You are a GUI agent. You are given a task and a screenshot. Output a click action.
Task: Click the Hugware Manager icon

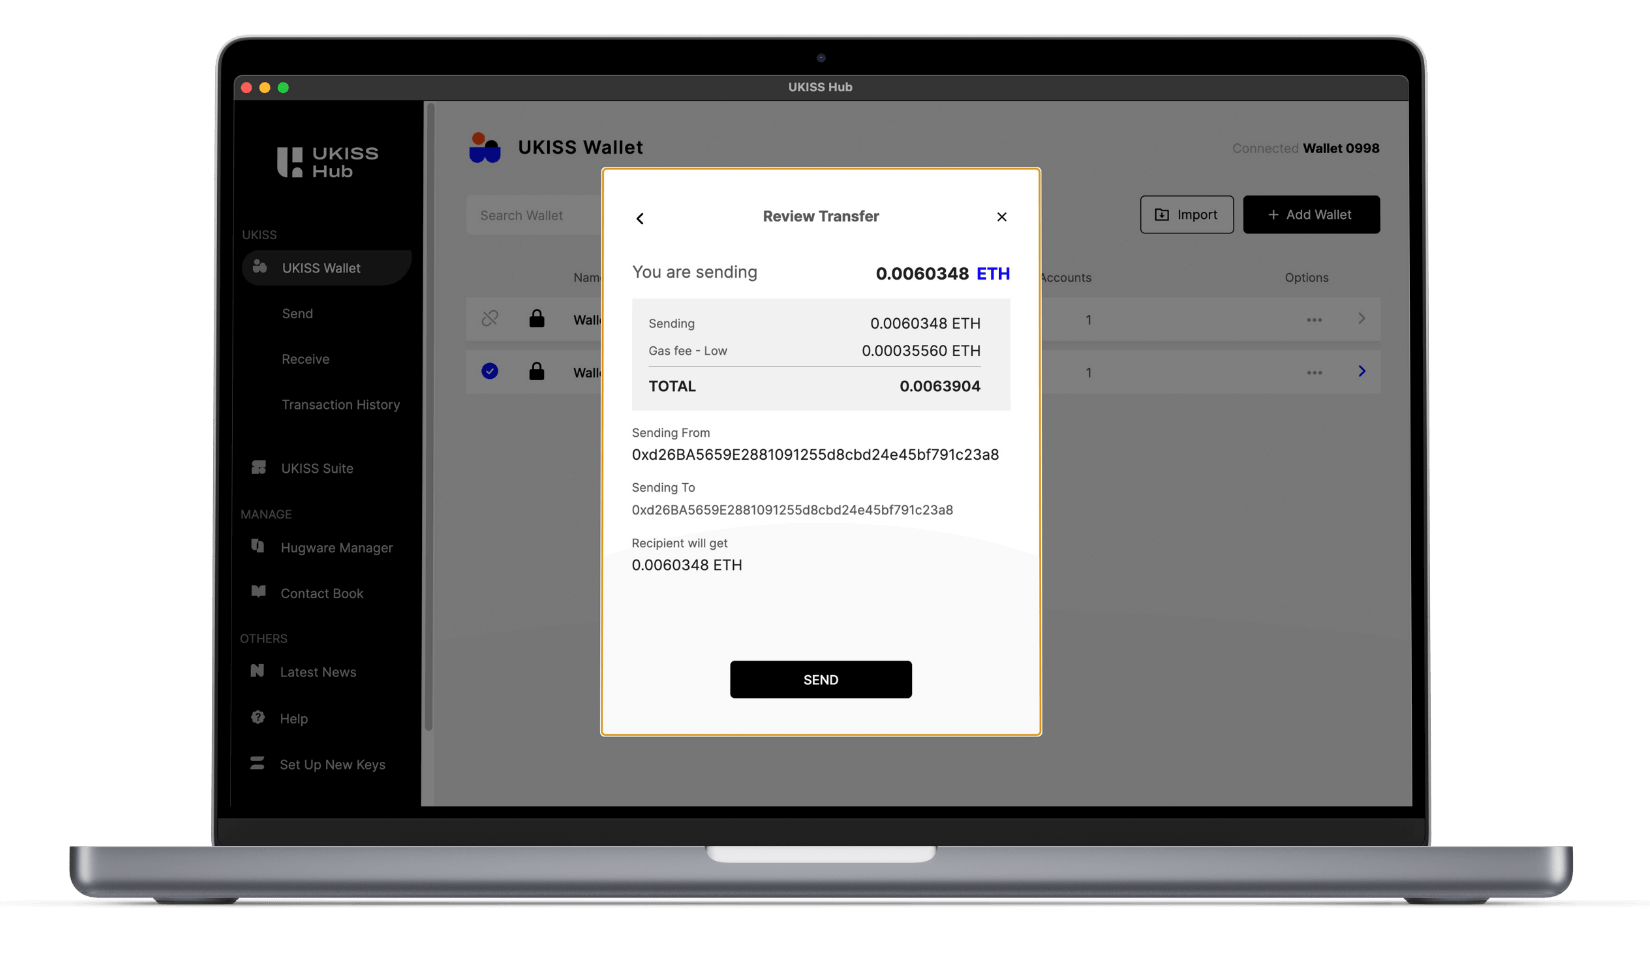258,546
